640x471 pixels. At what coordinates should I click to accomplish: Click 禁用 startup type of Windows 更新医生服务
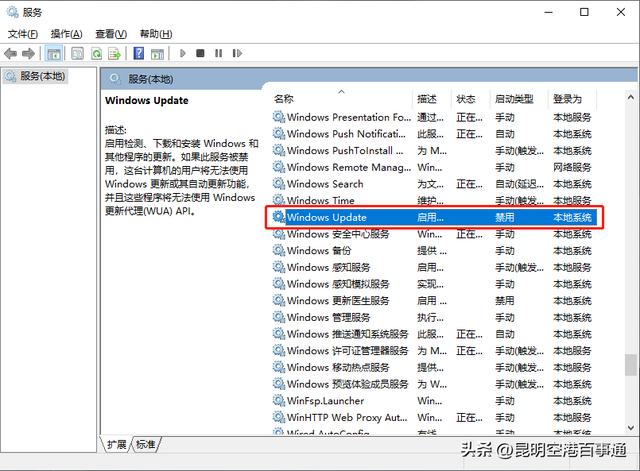coord(504,301)
